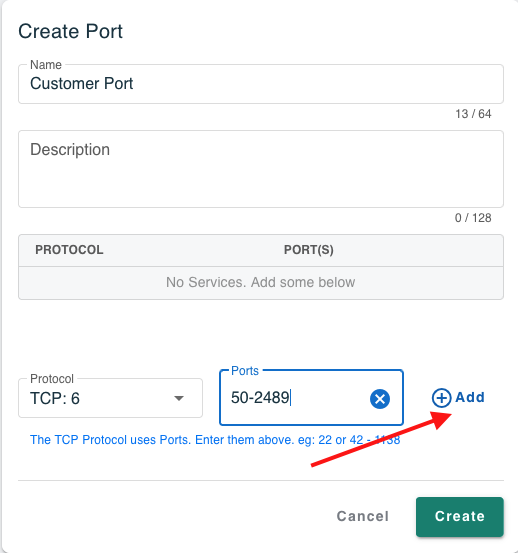The width and height of the screenshot is (518, 553).
Task: Click the Add text label
Action: (x=470, y=397)
